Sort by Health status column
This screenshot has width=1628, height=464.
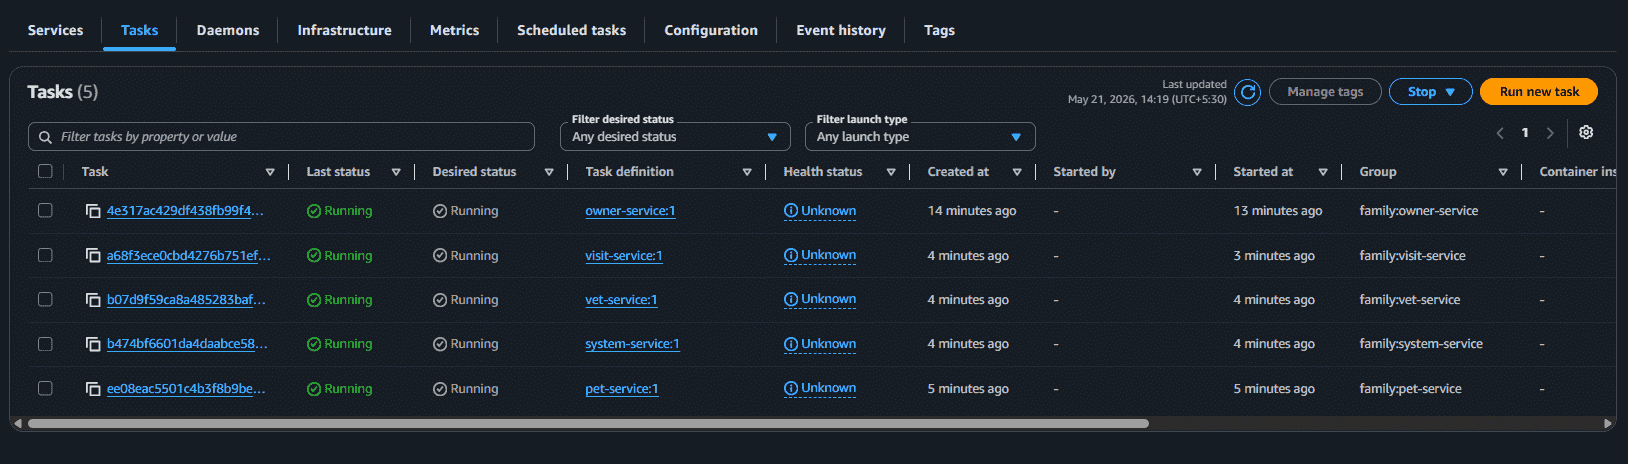[891, 172]
